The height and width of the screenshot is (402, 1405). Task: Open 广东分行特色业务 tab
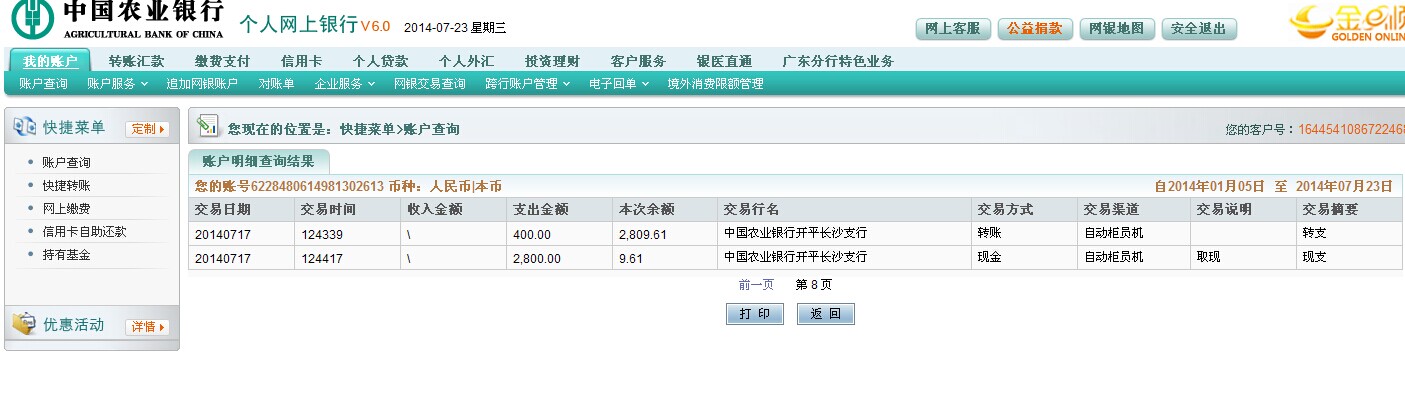(838, 61)
